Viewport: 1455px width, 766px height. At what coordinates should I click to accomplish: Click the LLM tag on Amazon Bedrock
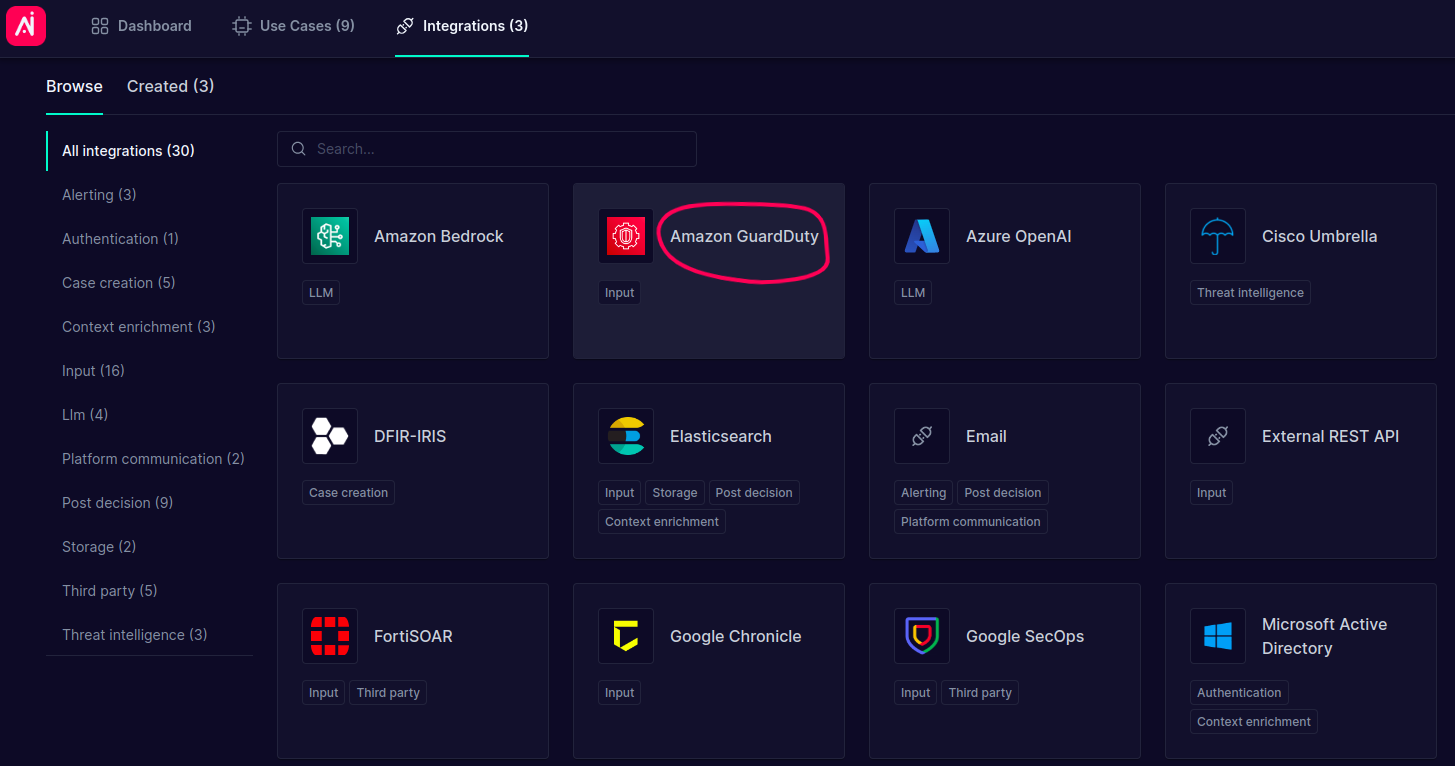pyautogui.click(x=321, y=293)
